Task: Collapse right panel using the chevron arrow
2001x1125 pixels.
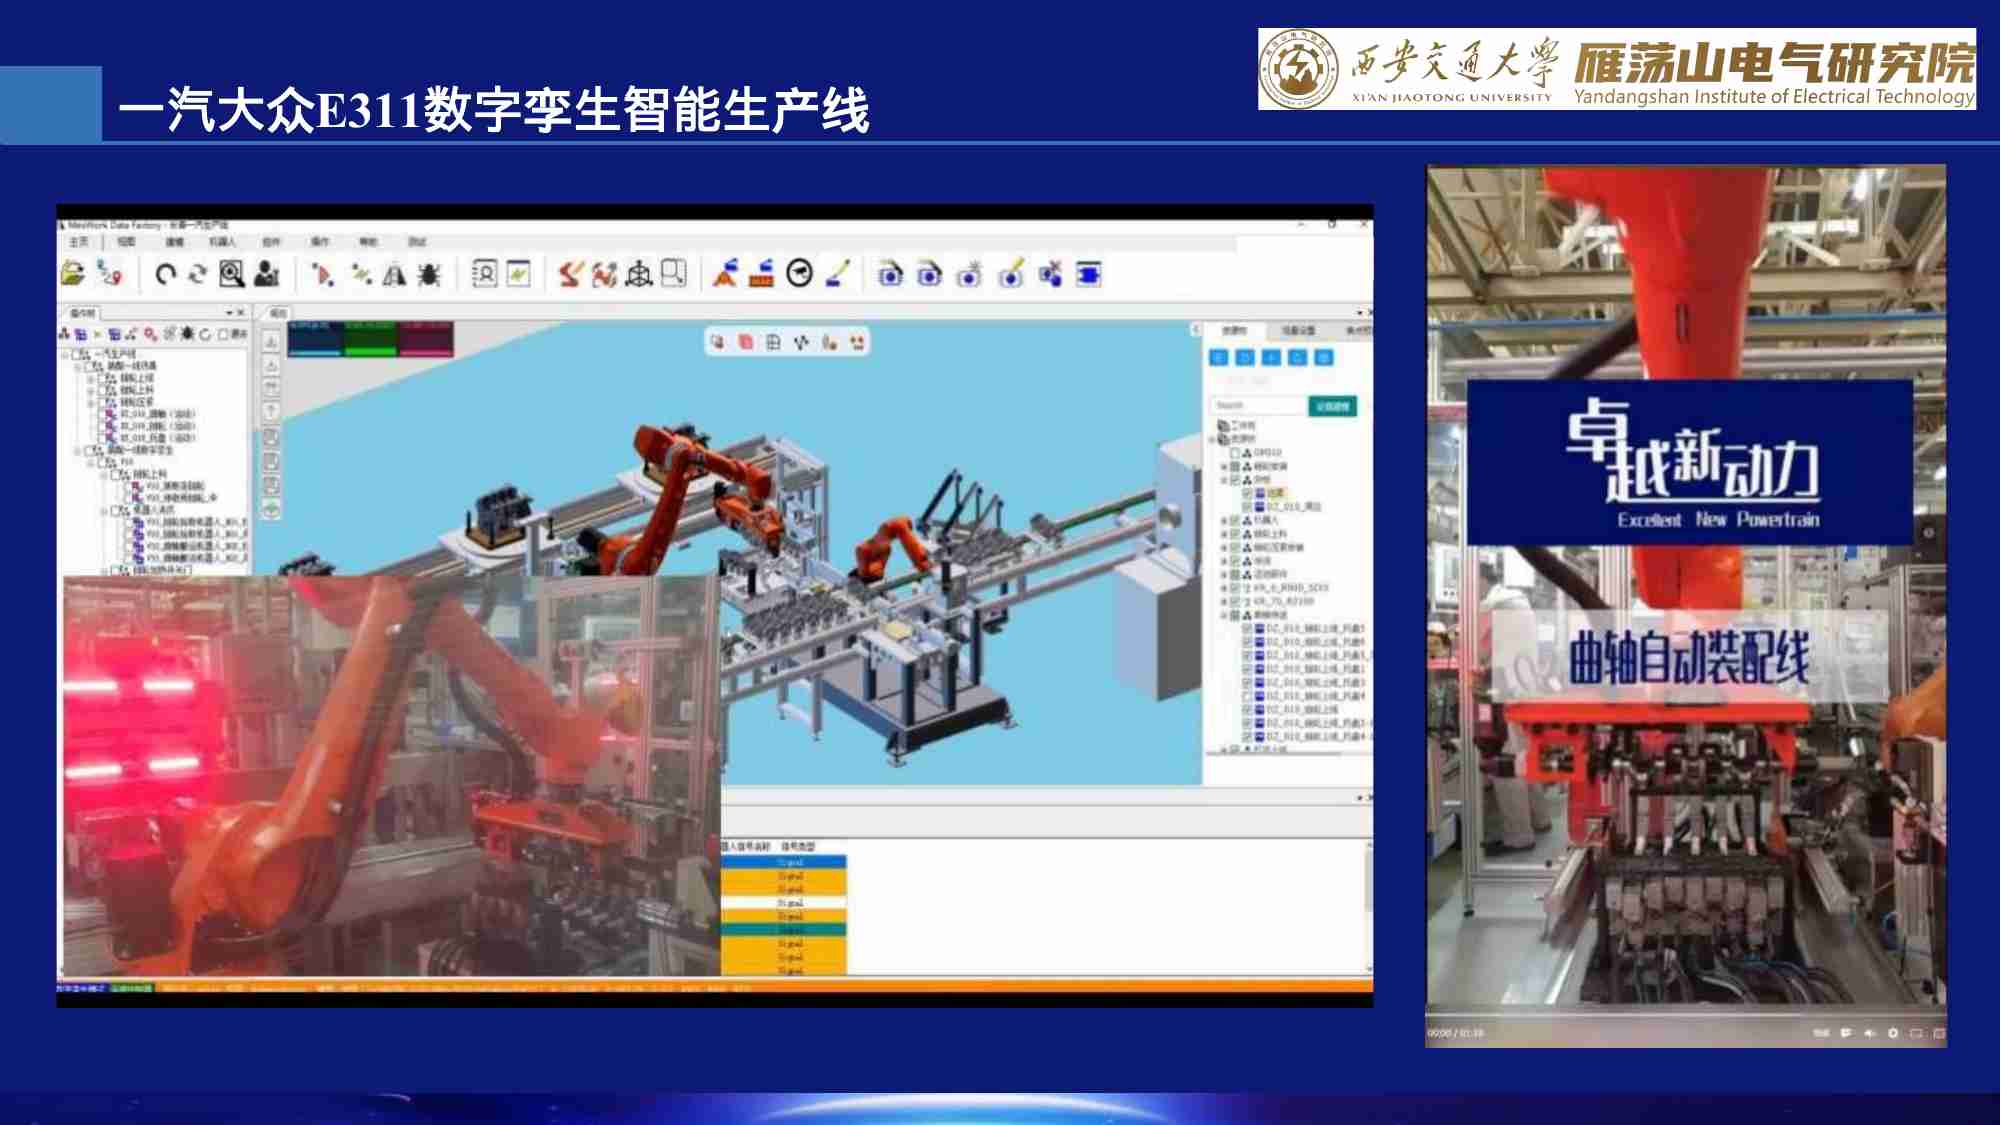Action: (1195, 329)
